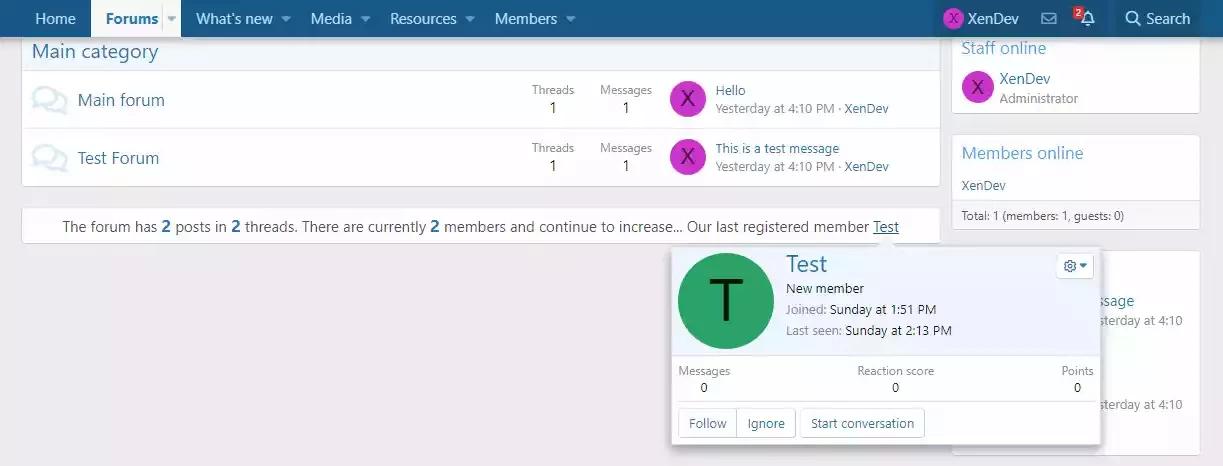Expand the Members dropdown arrow

point(571,19)
